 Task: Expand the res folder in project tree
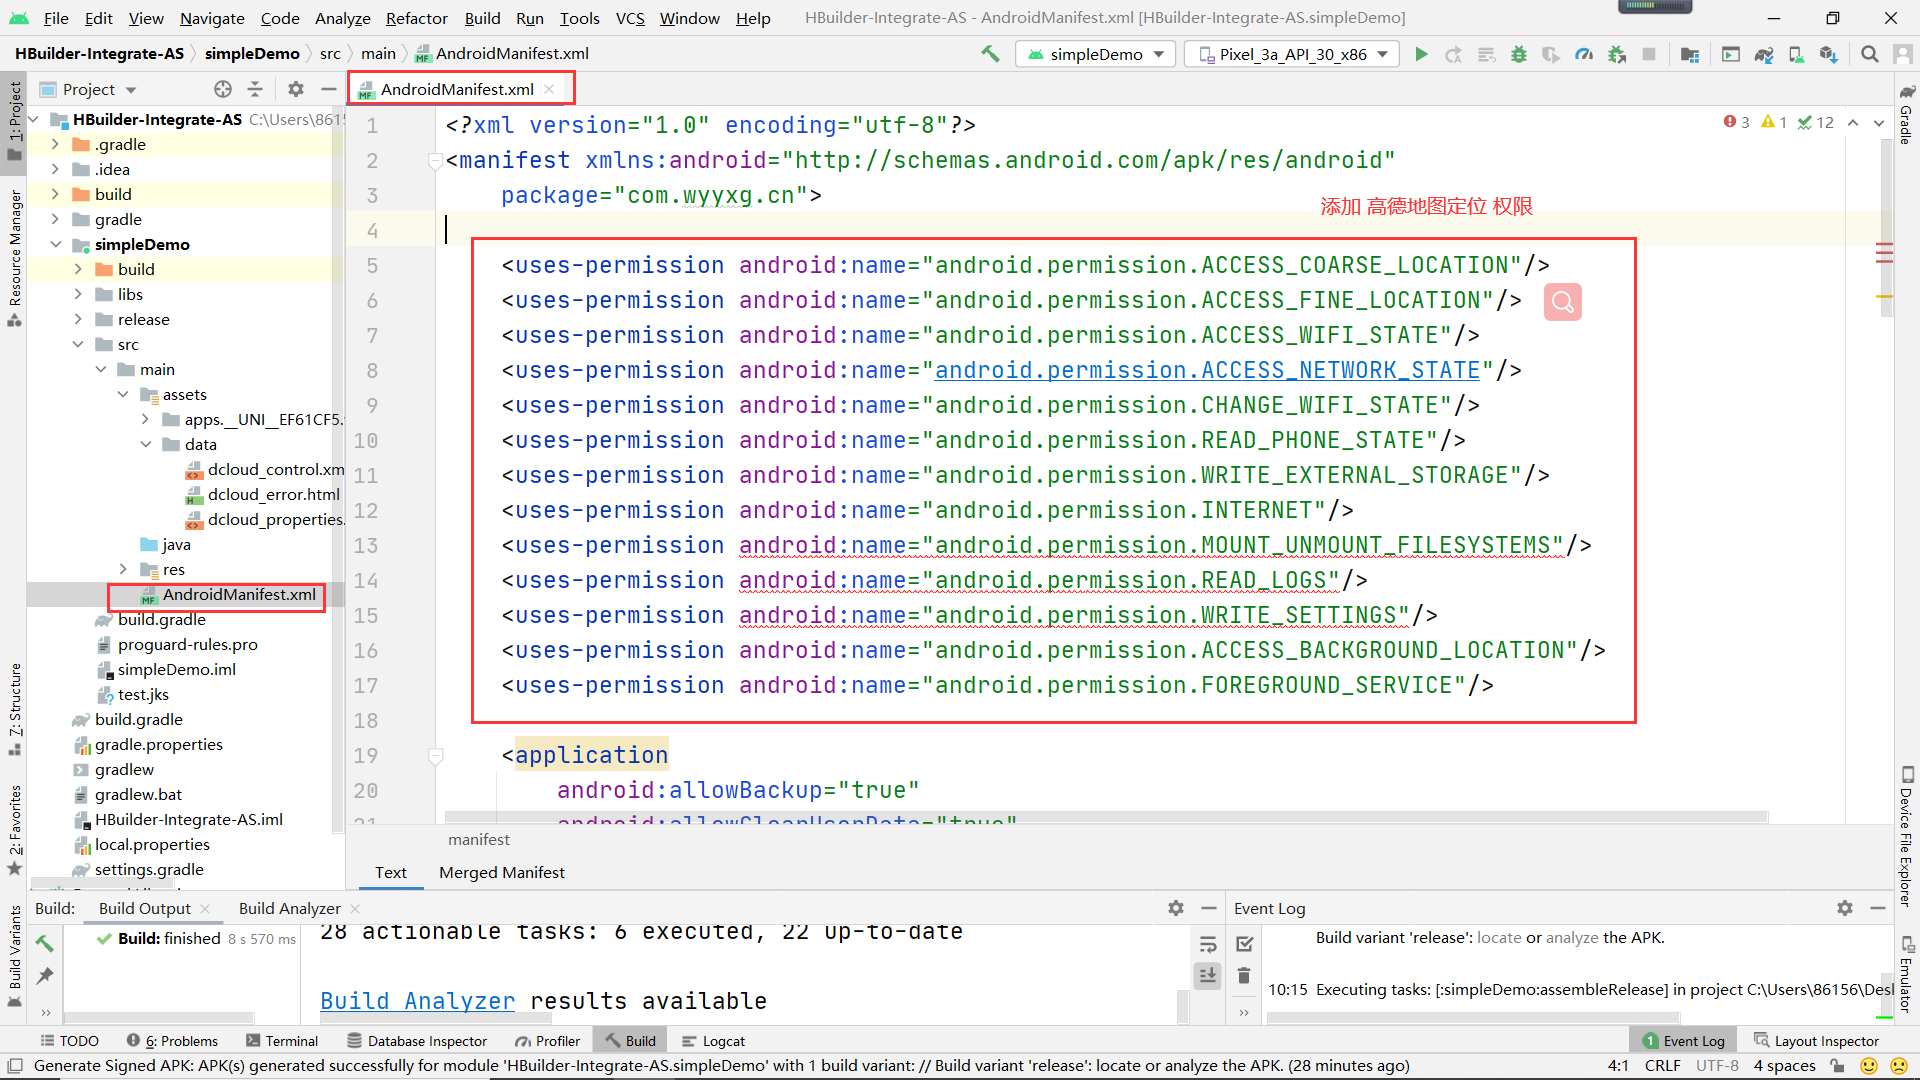click(x=123, y=569)
